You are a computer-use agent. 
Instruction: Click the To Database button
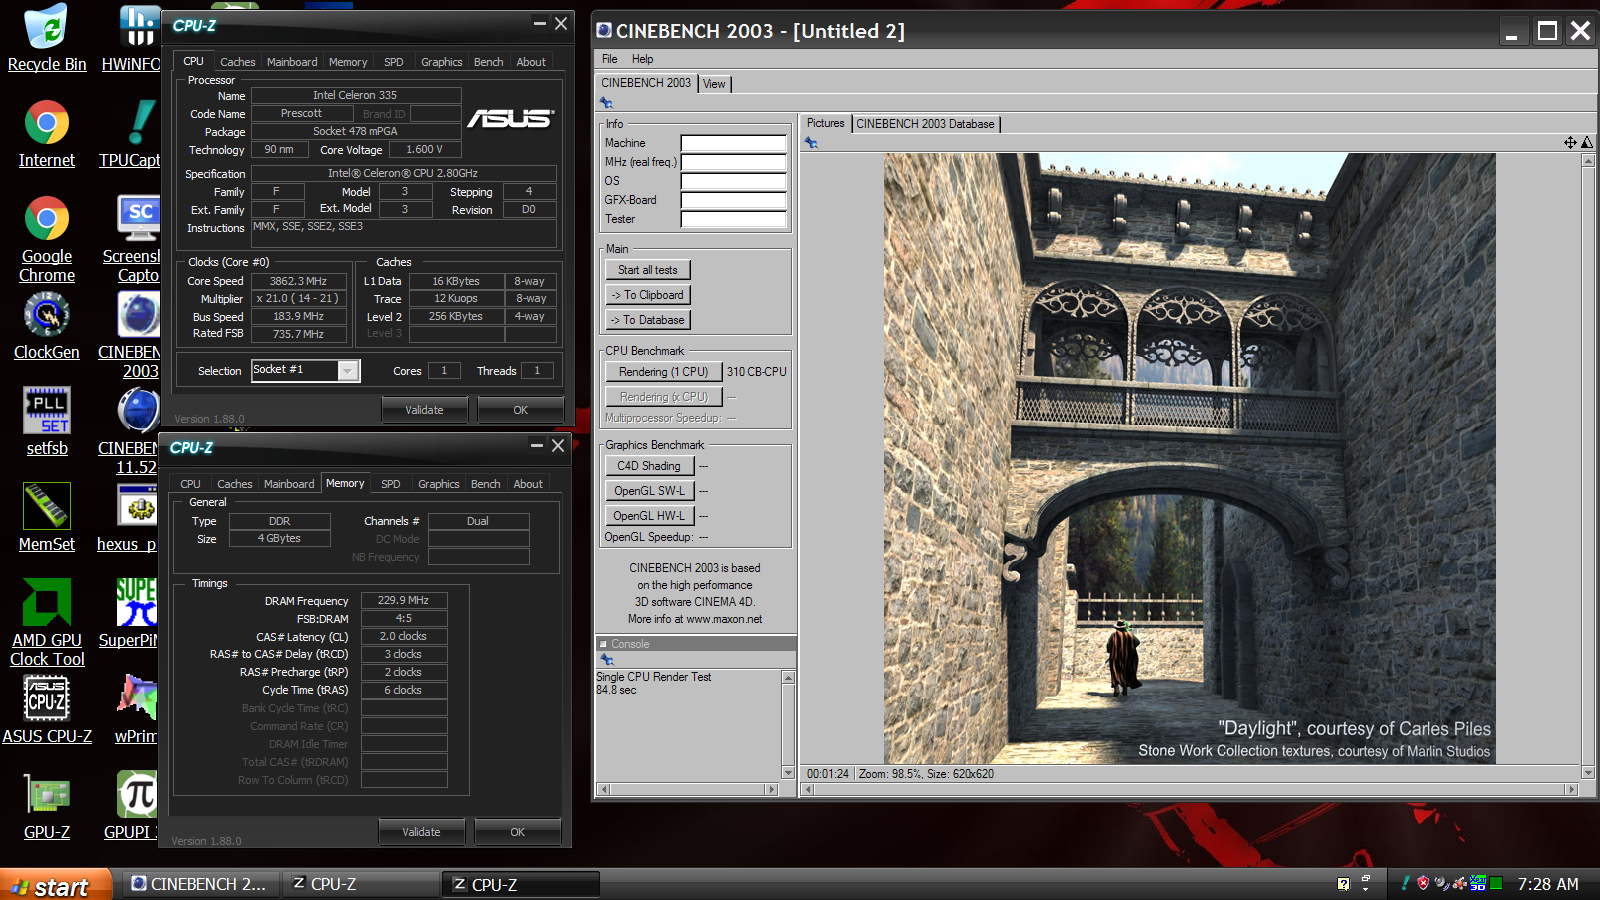[648, 320]
